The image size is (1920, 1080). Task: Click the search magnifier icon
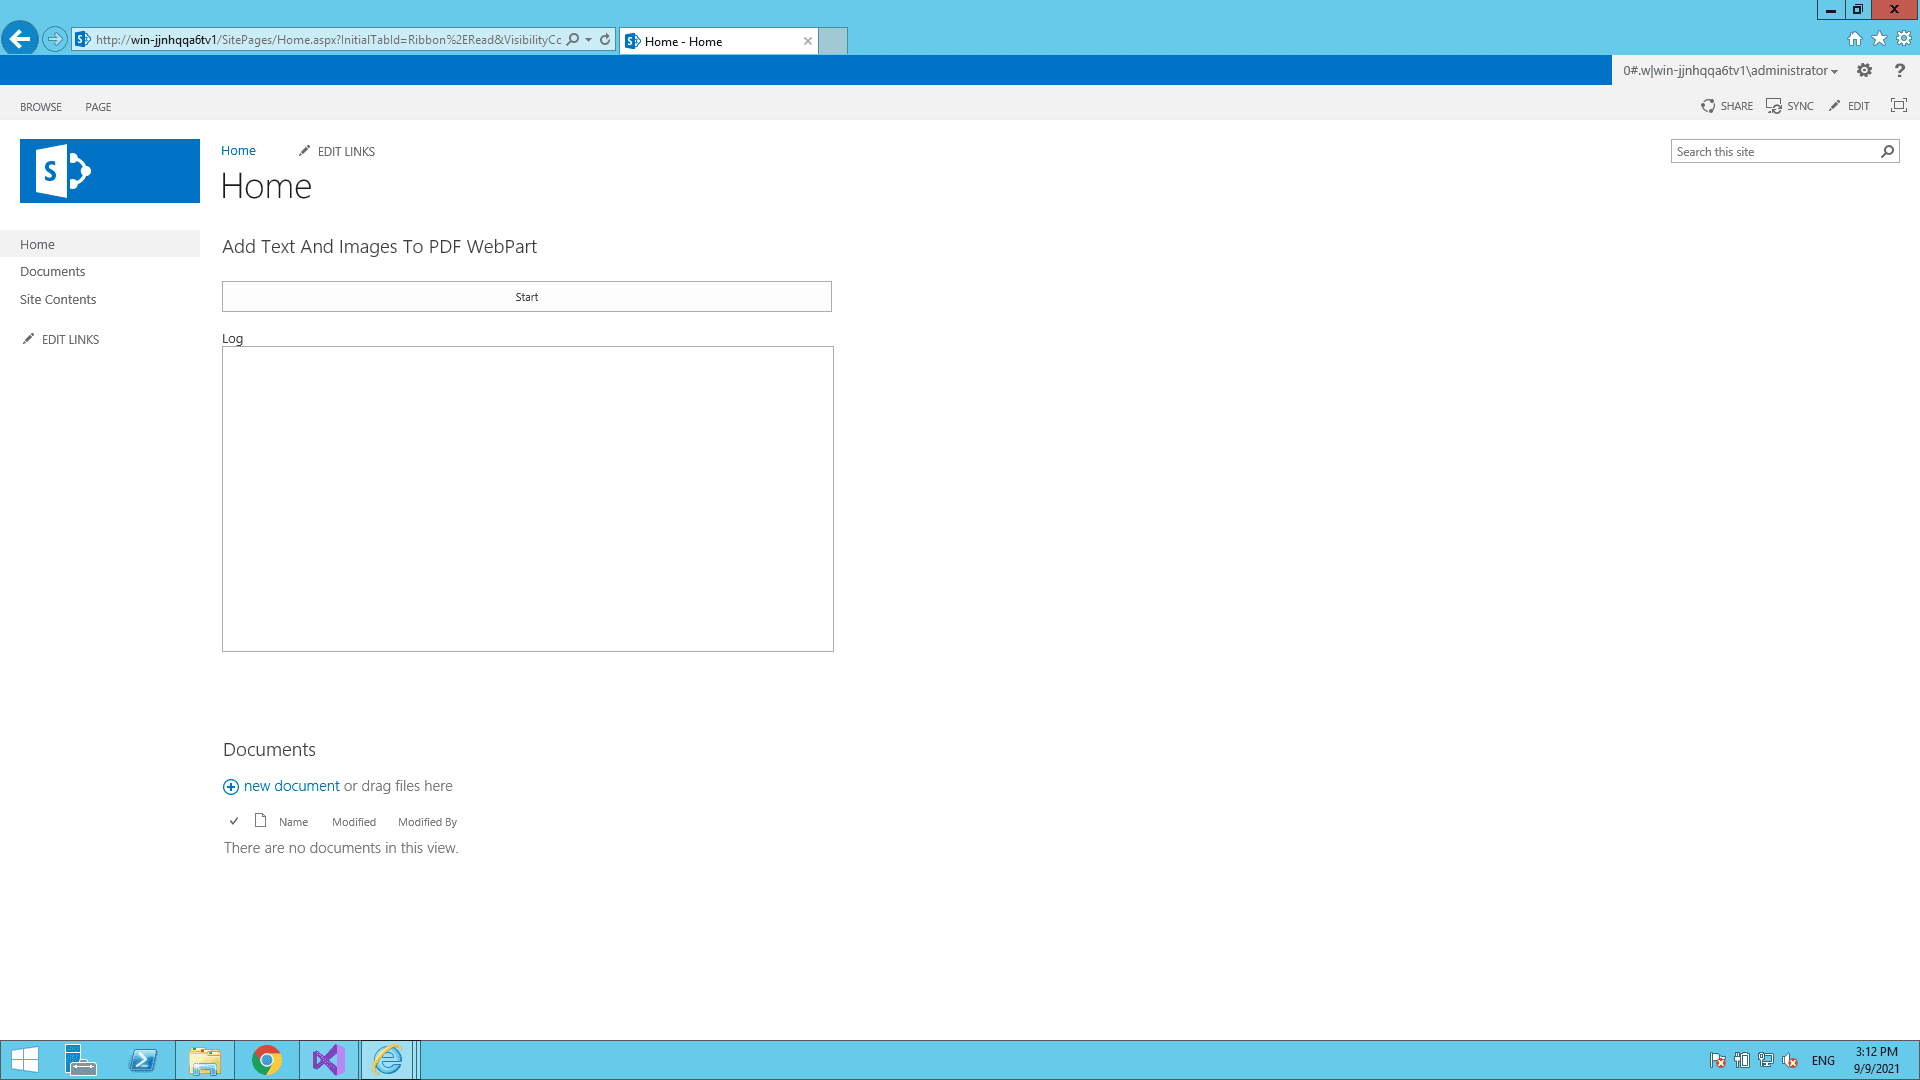tap(1887, 152)
